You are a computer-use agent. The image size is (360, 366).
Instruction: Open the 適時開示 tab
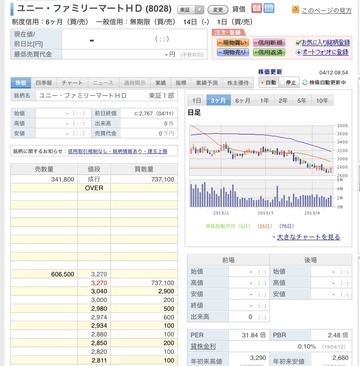pyautogui.click(x=134, y=83)
